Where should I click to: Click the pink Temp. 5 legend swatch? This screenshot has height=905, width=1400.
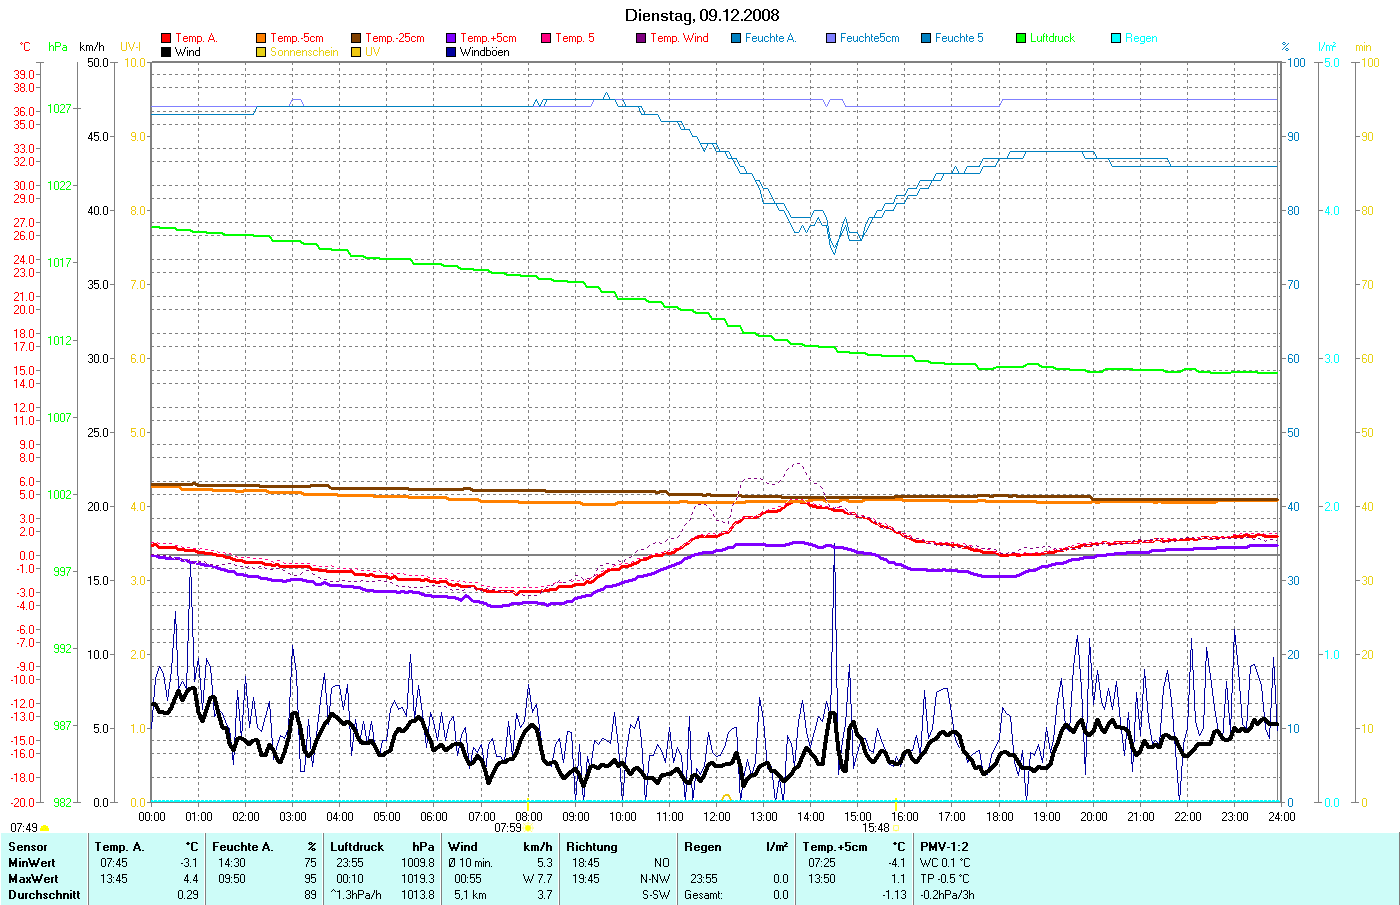(x=546, y=38)
